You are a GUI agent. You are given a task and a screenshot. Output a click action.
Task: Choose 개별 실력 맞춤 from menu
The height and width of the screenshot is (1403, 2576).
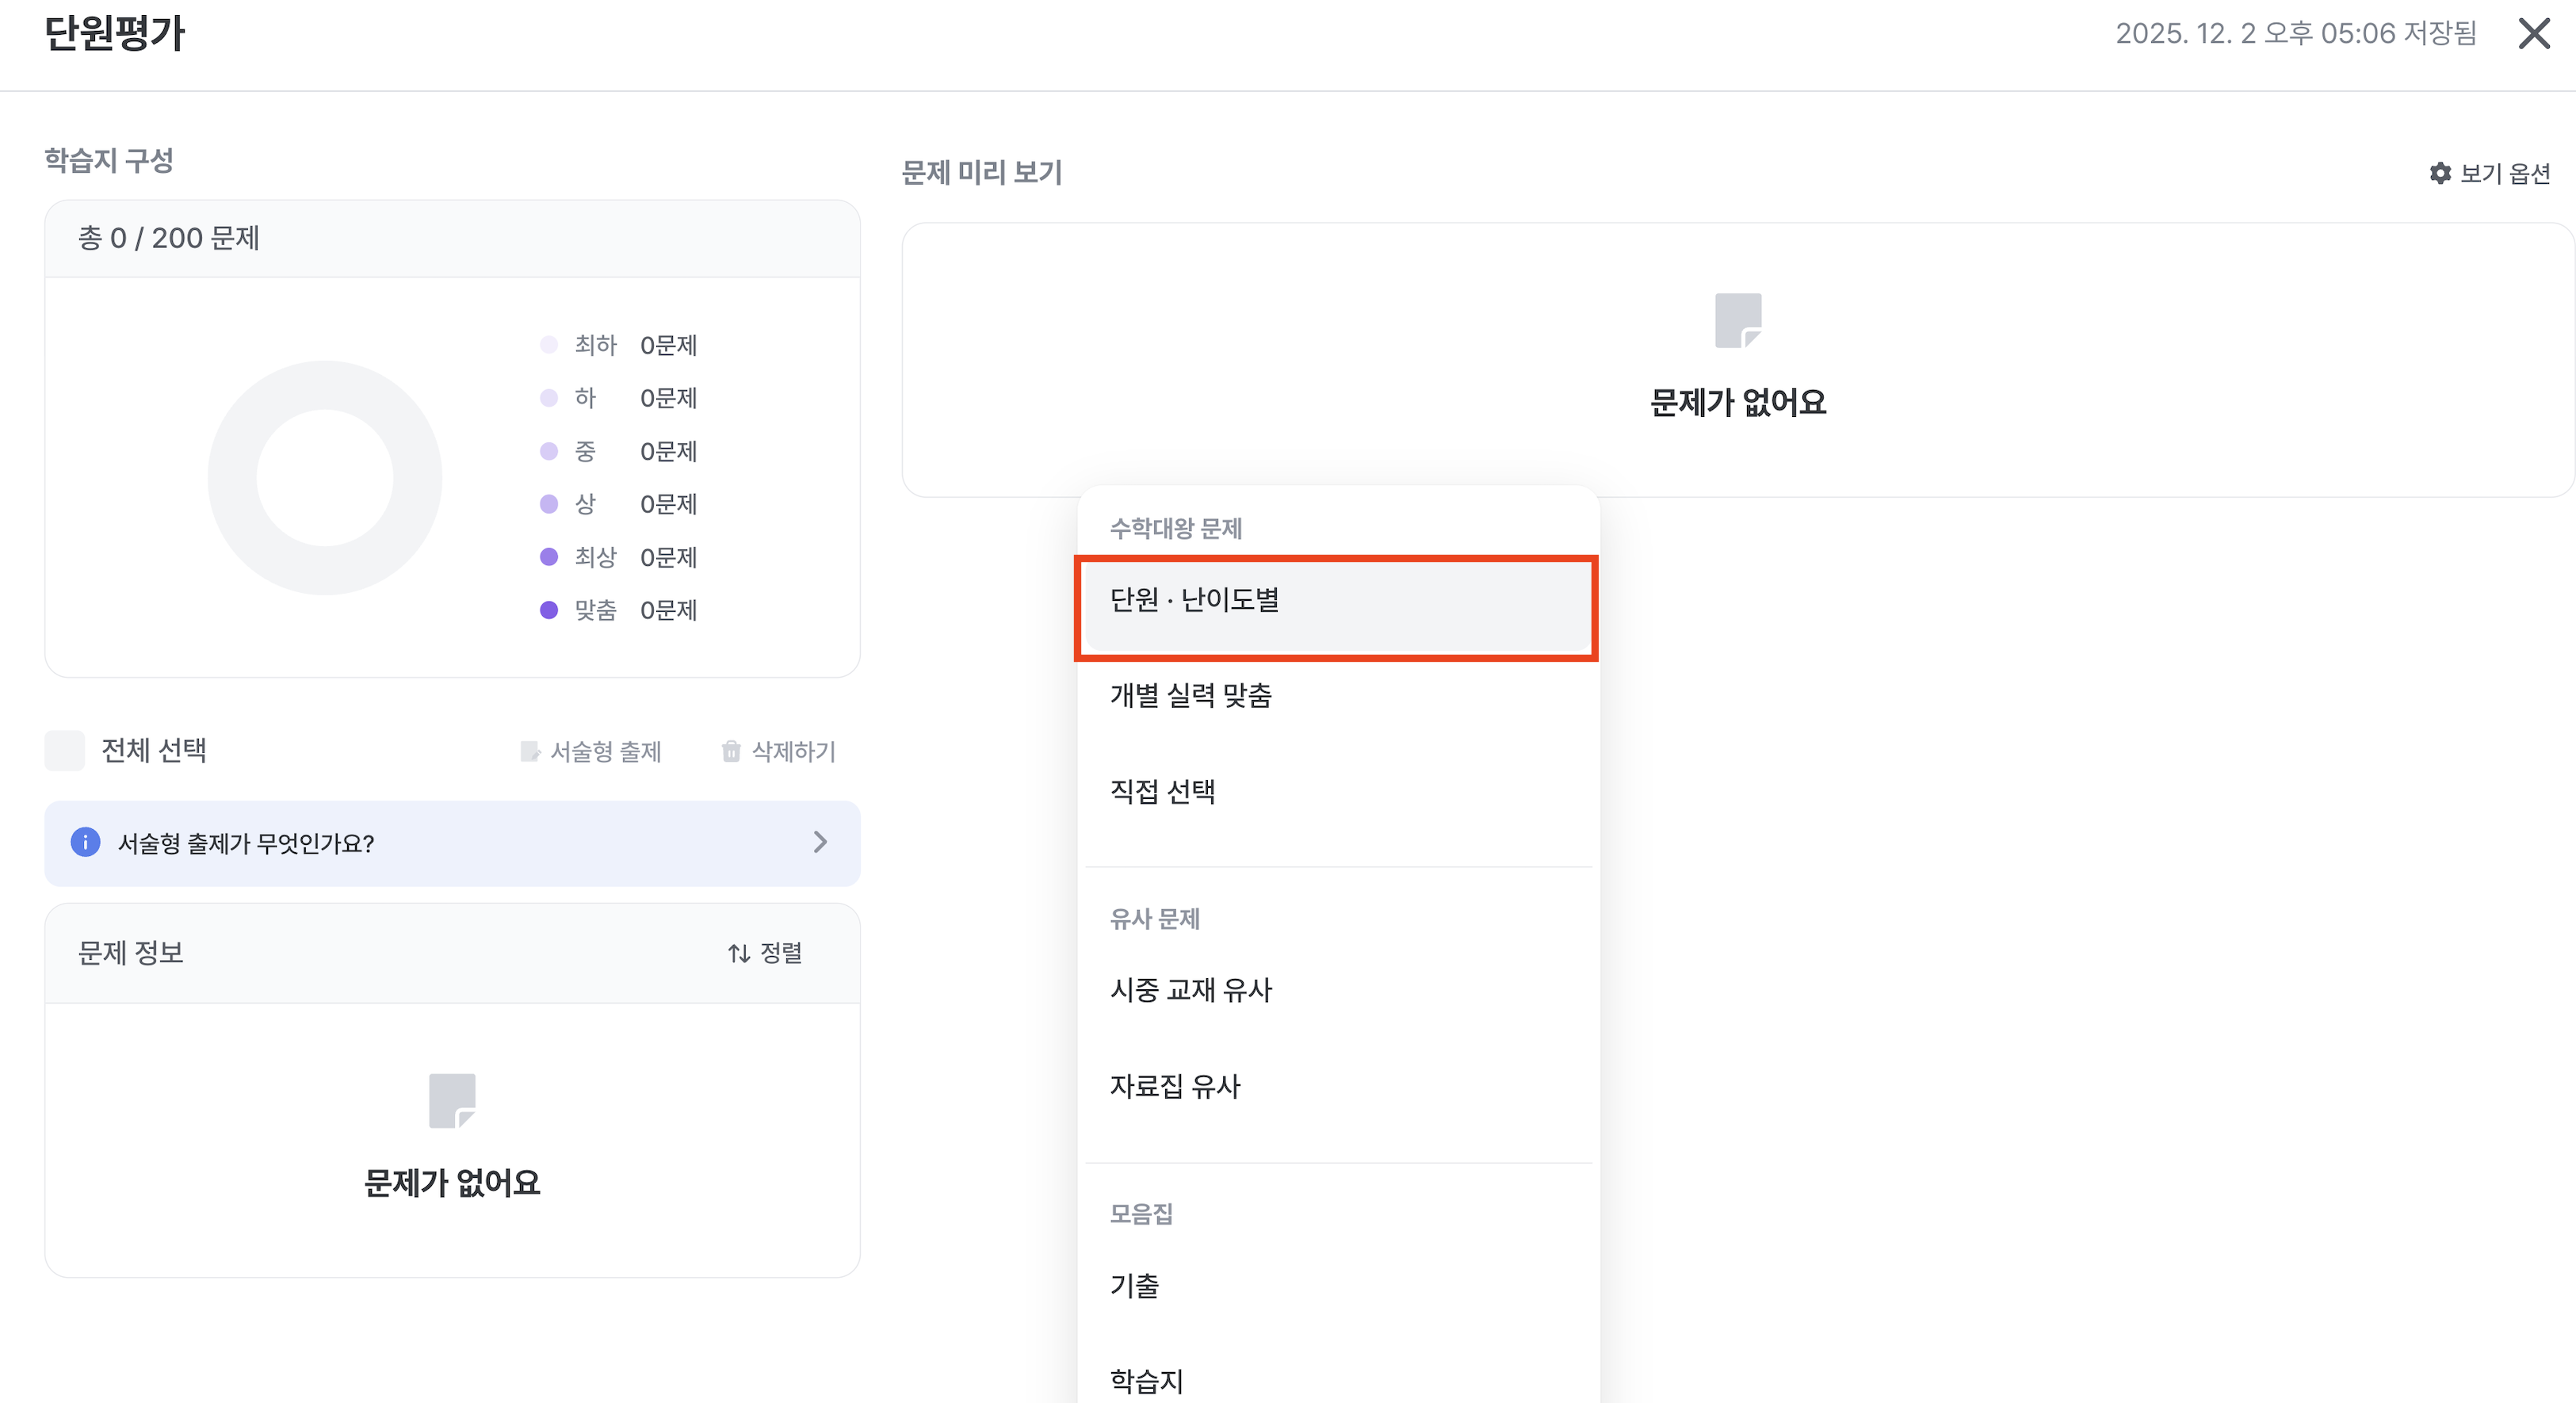[1190, 695]
